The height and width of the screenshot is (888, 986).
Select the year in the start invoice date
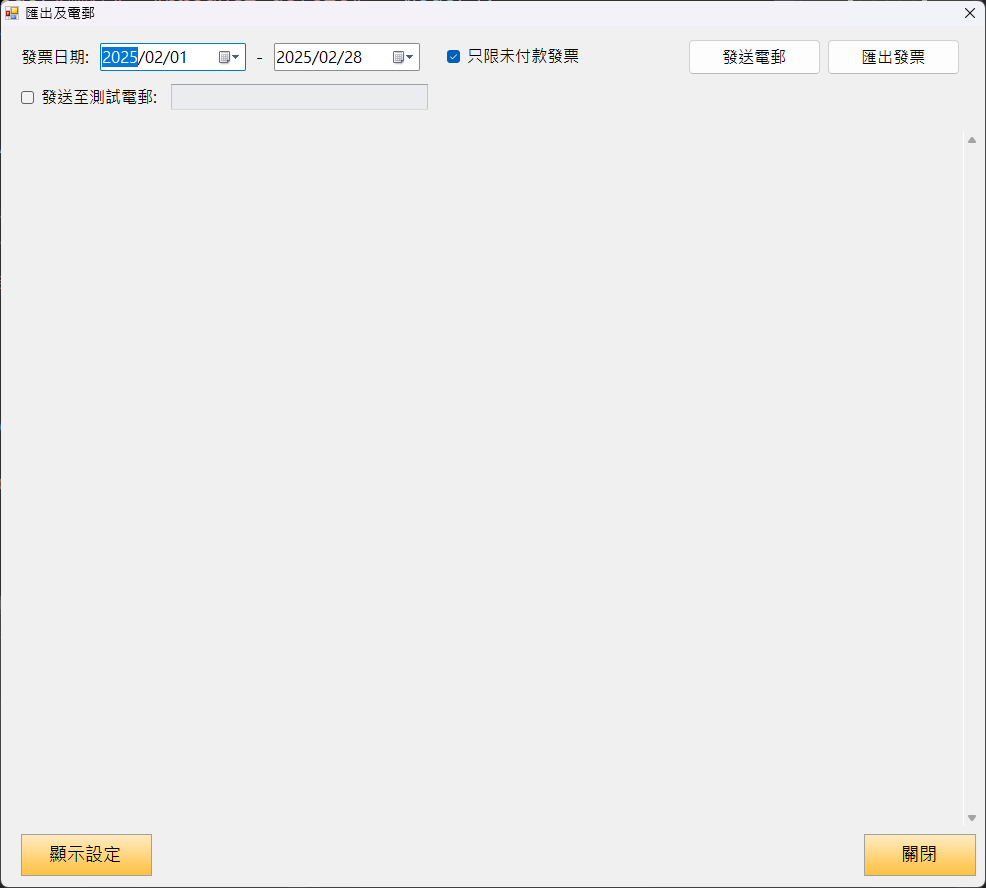click(119, 57)
